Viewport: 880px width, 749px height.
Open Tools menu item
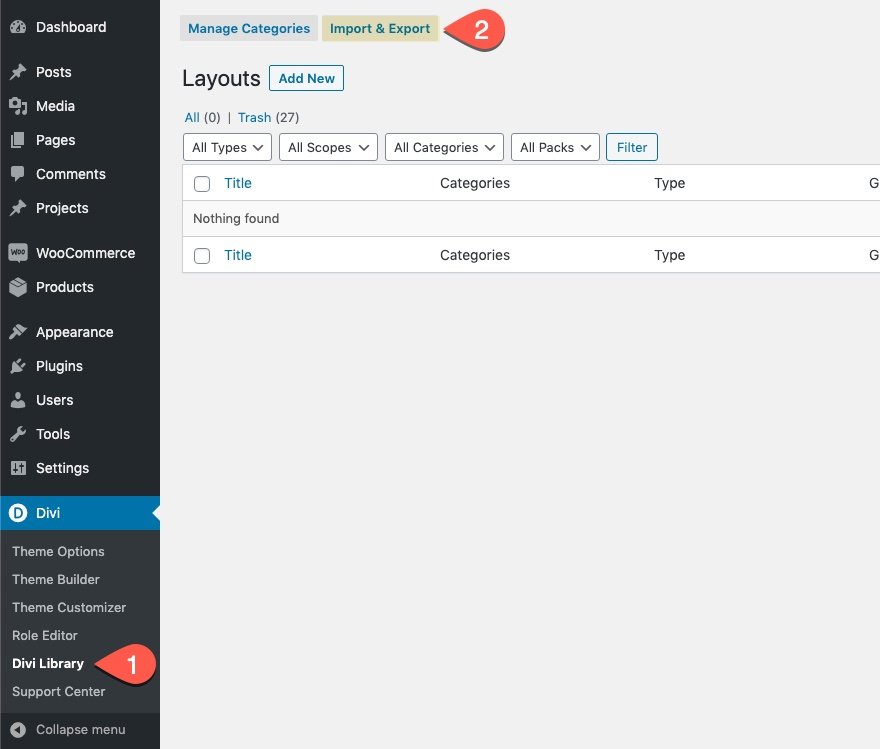(x=80, y=434)
